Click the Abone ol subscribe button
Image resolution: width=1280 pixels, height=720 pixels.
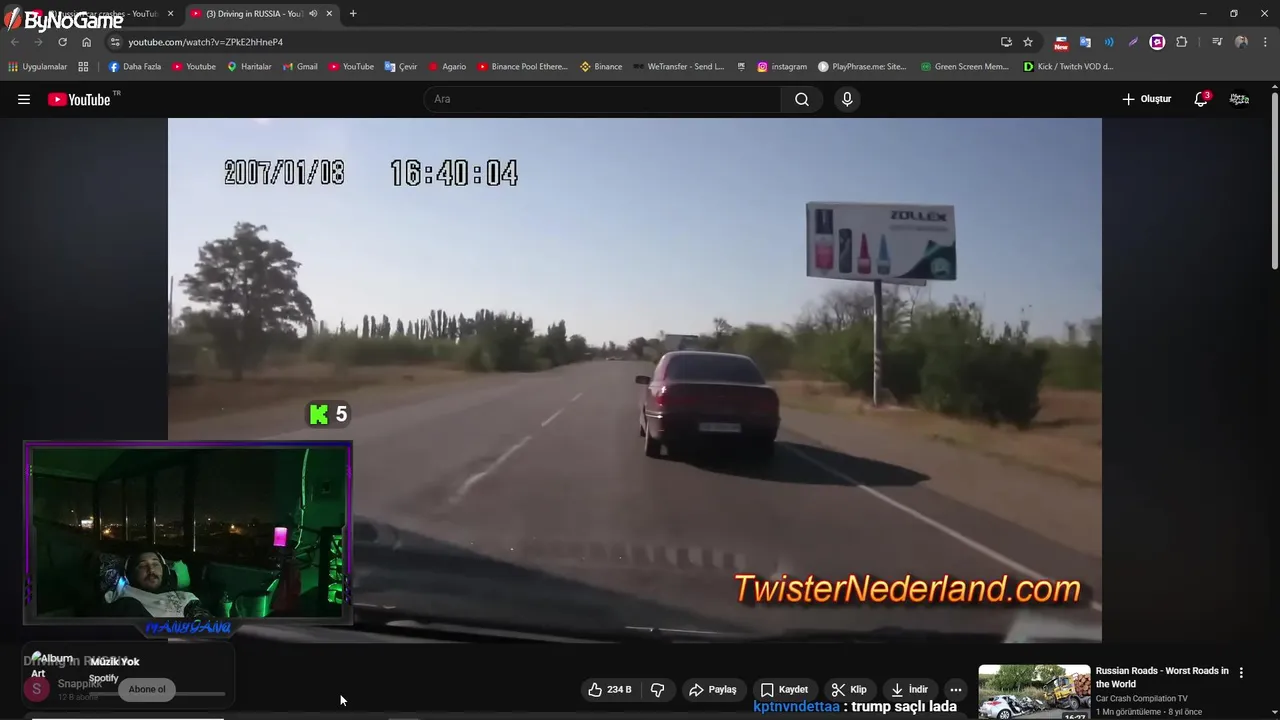click(147, 689)
